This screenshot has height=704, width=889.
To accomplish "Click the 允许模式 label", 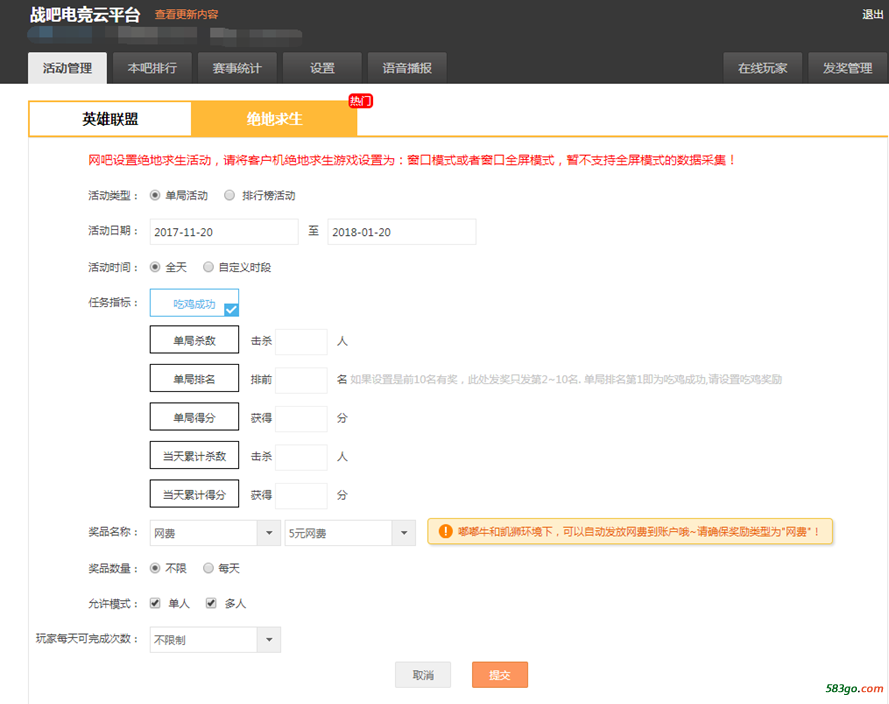I will [x=113, y=604].
